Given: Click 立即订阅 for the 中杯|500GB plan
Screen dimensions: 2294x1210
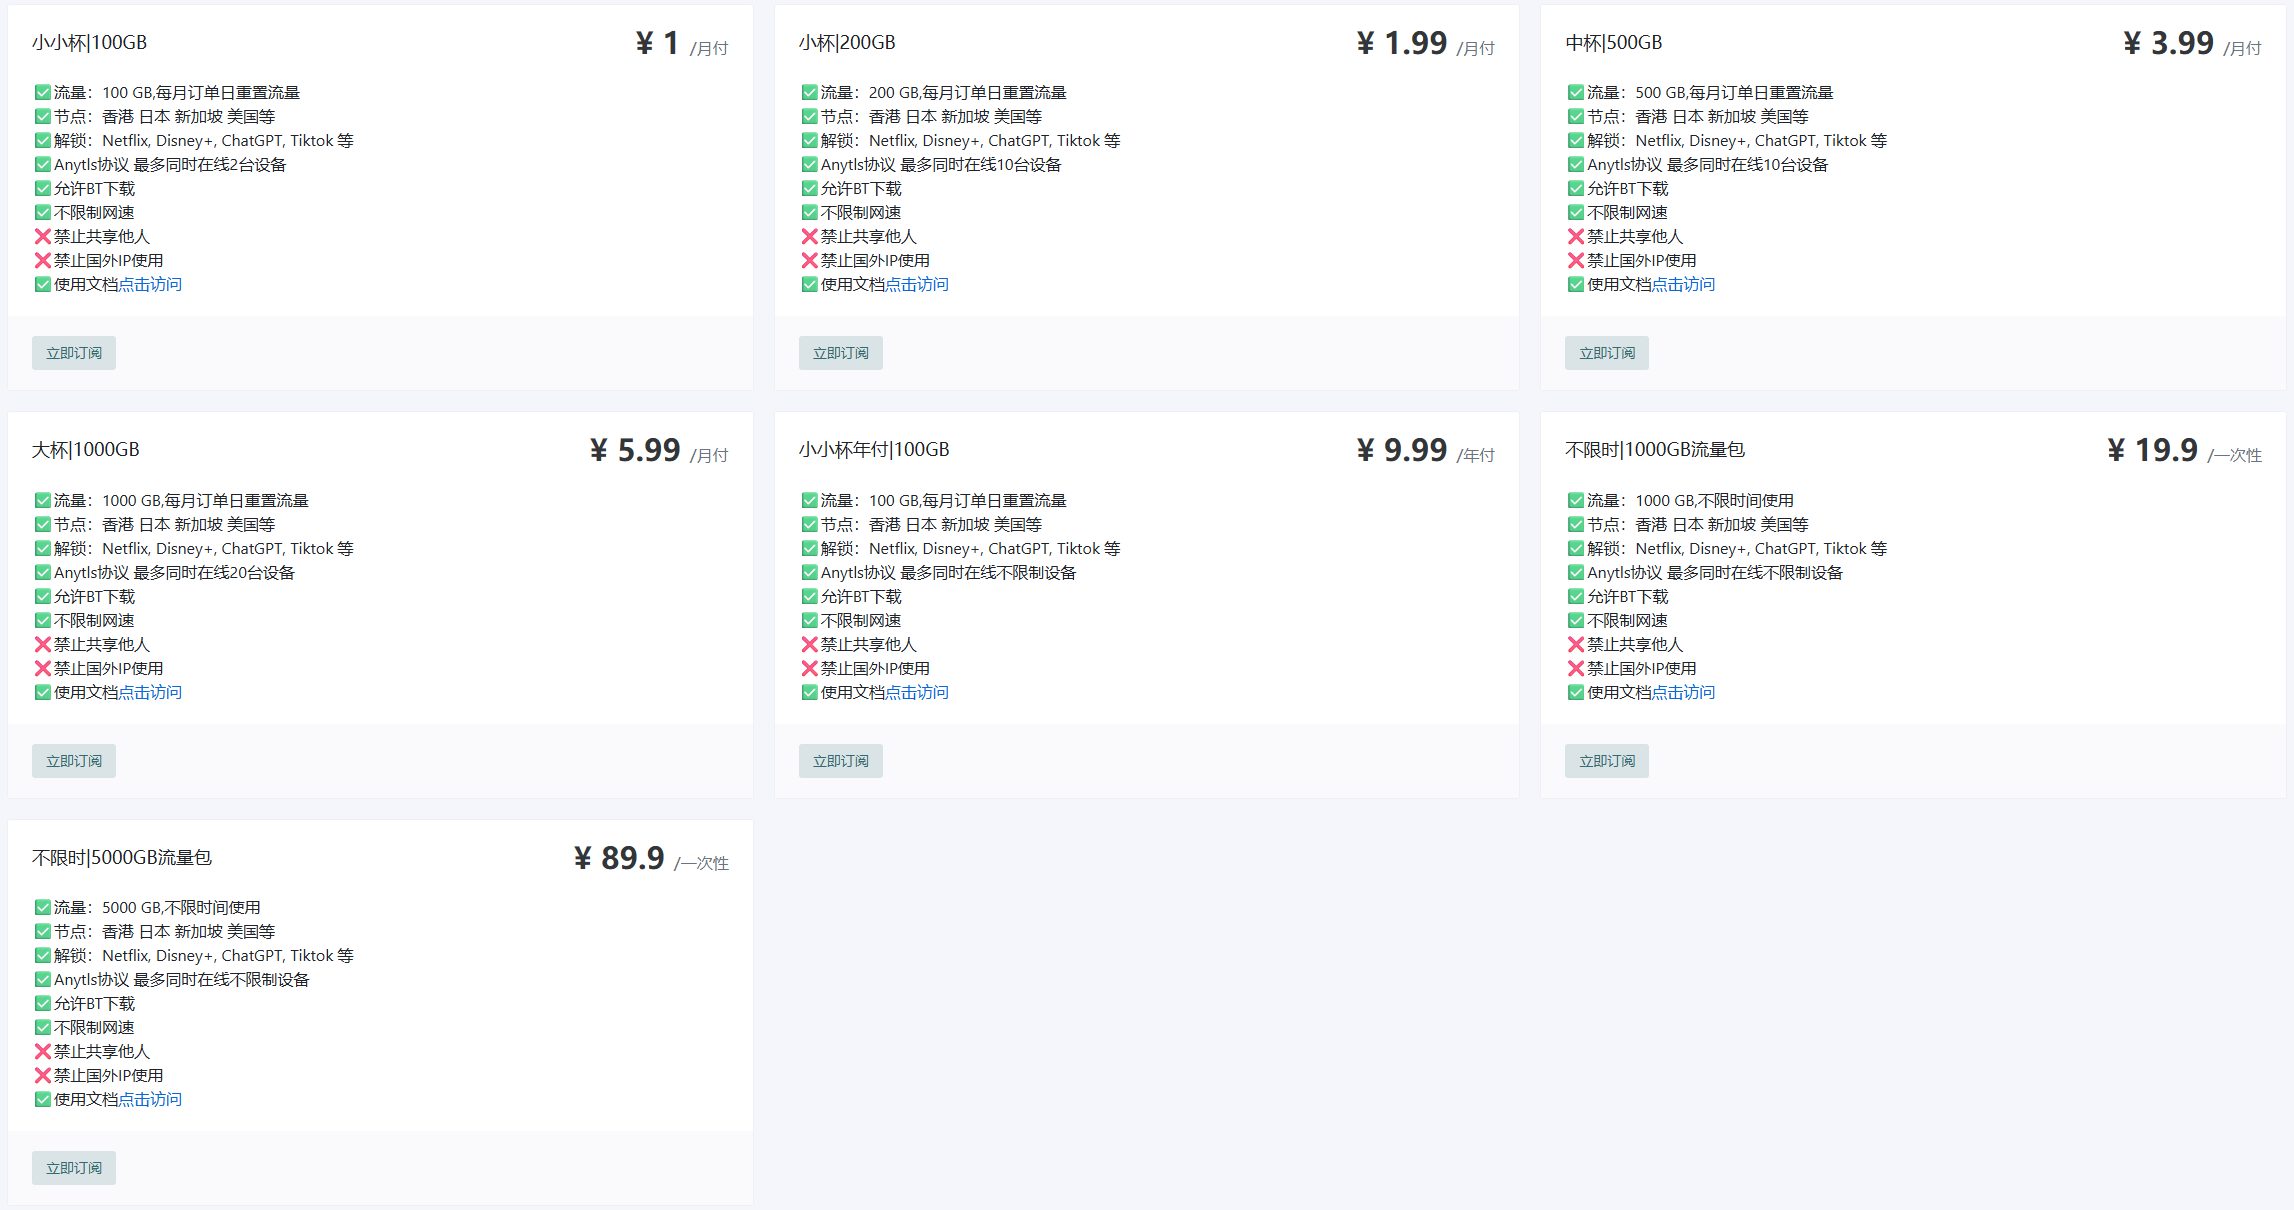Looking at the screenshot, I should point(1607,353).
